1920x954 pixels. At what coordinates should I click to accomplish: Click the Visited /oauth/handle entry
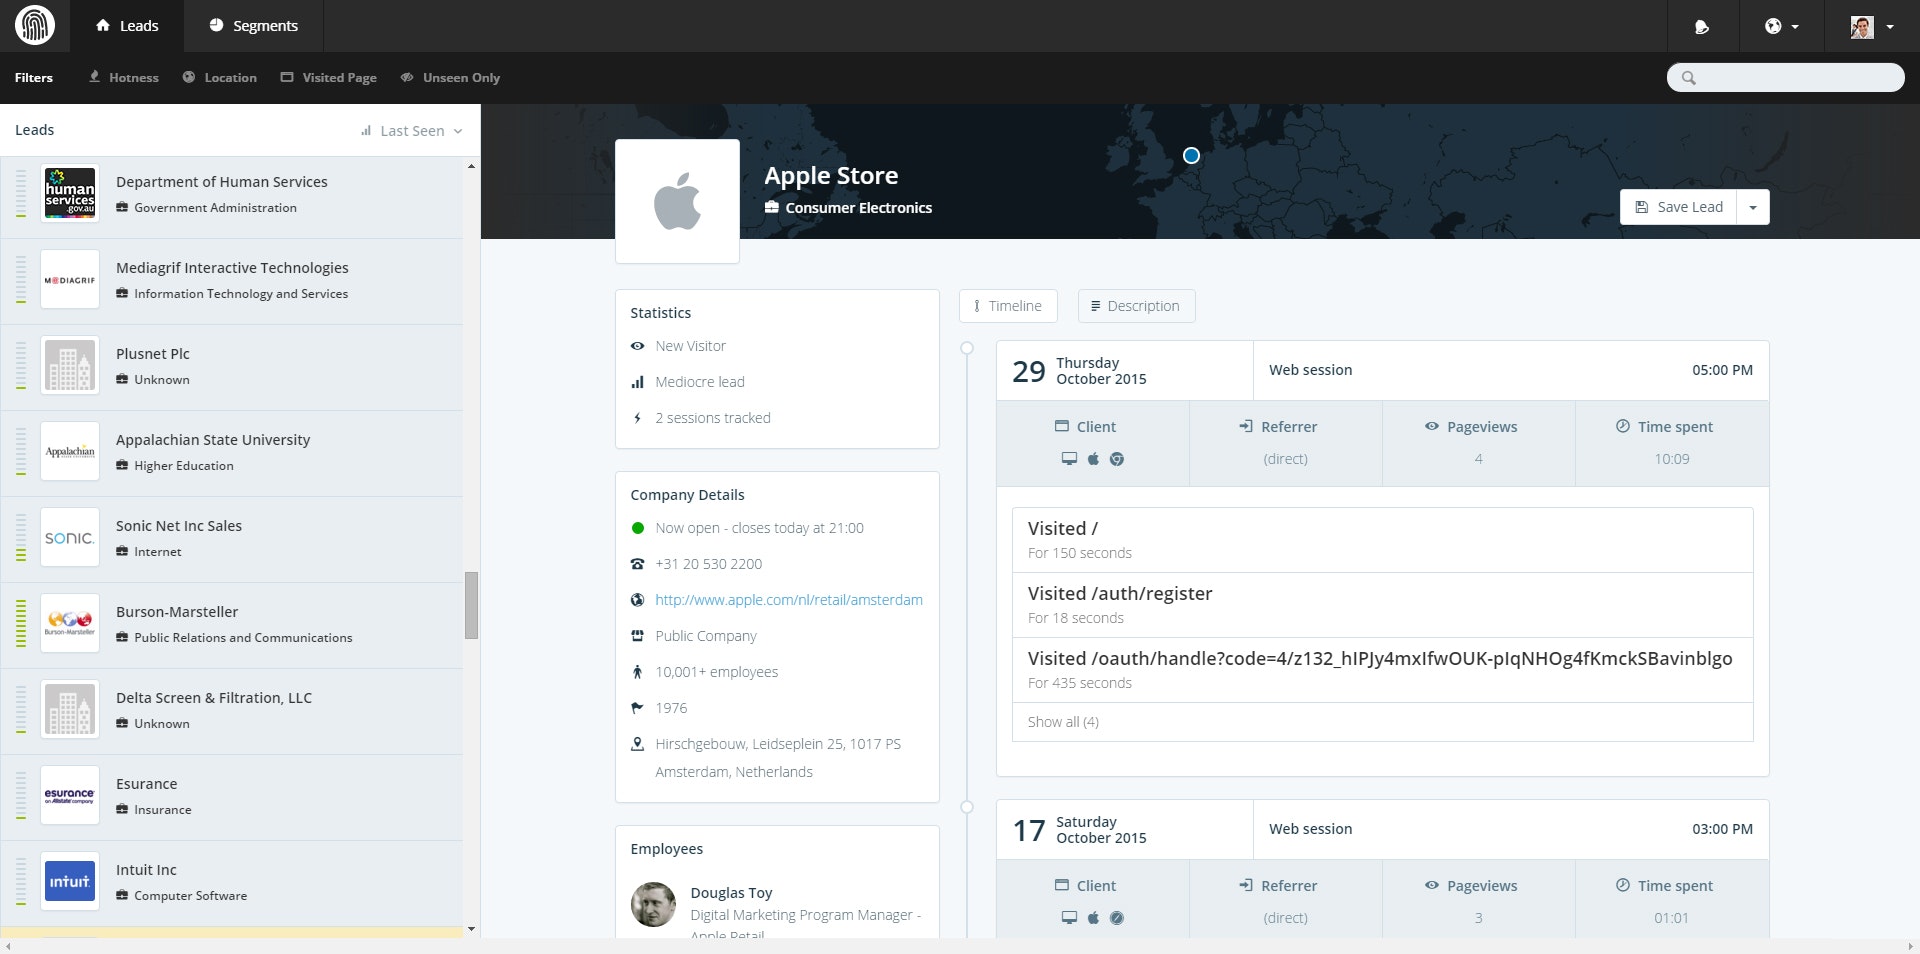[1383, 670]
